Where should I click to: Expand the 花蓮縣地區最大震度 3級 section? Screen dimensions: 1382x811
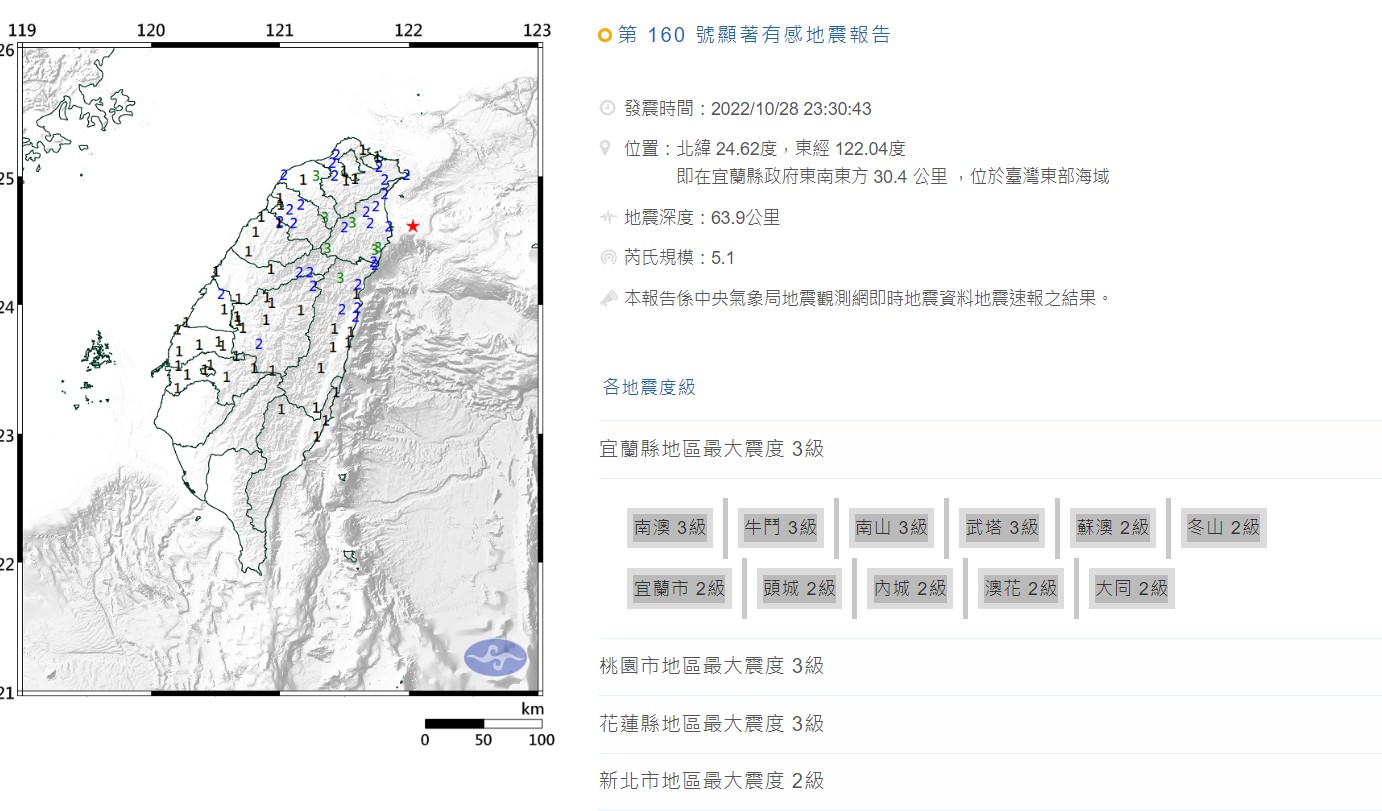pos(990,724)
